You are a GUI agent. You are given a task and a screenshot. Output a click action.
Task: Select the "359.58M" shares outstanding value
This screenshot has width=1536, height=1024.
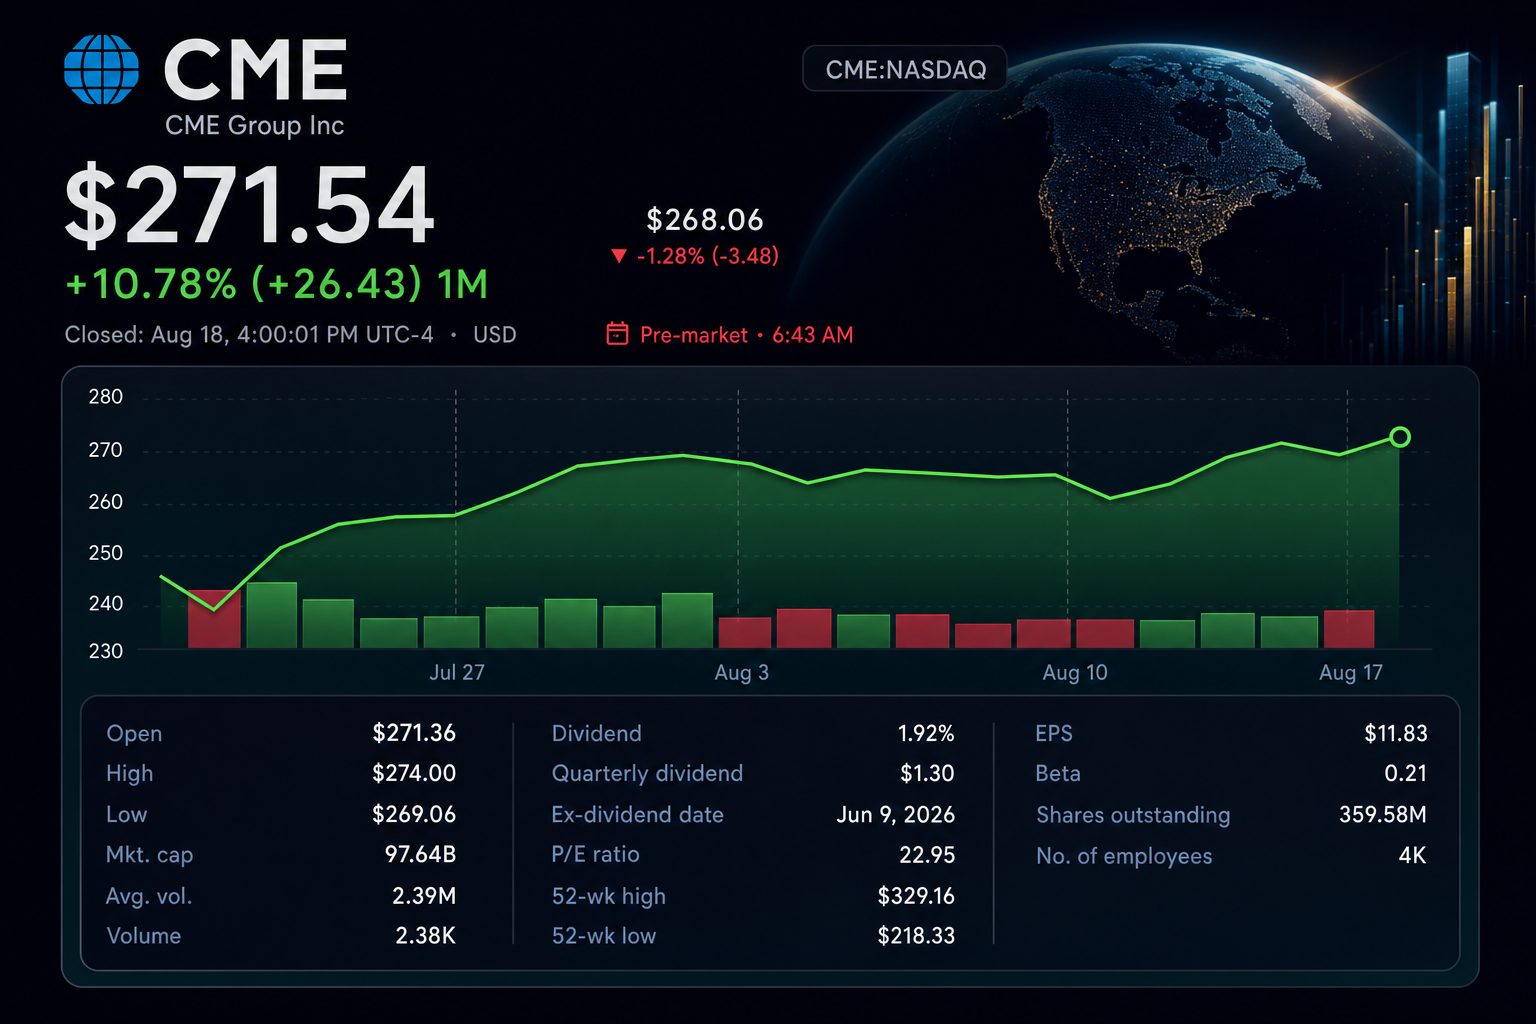tap(1383, 814)
